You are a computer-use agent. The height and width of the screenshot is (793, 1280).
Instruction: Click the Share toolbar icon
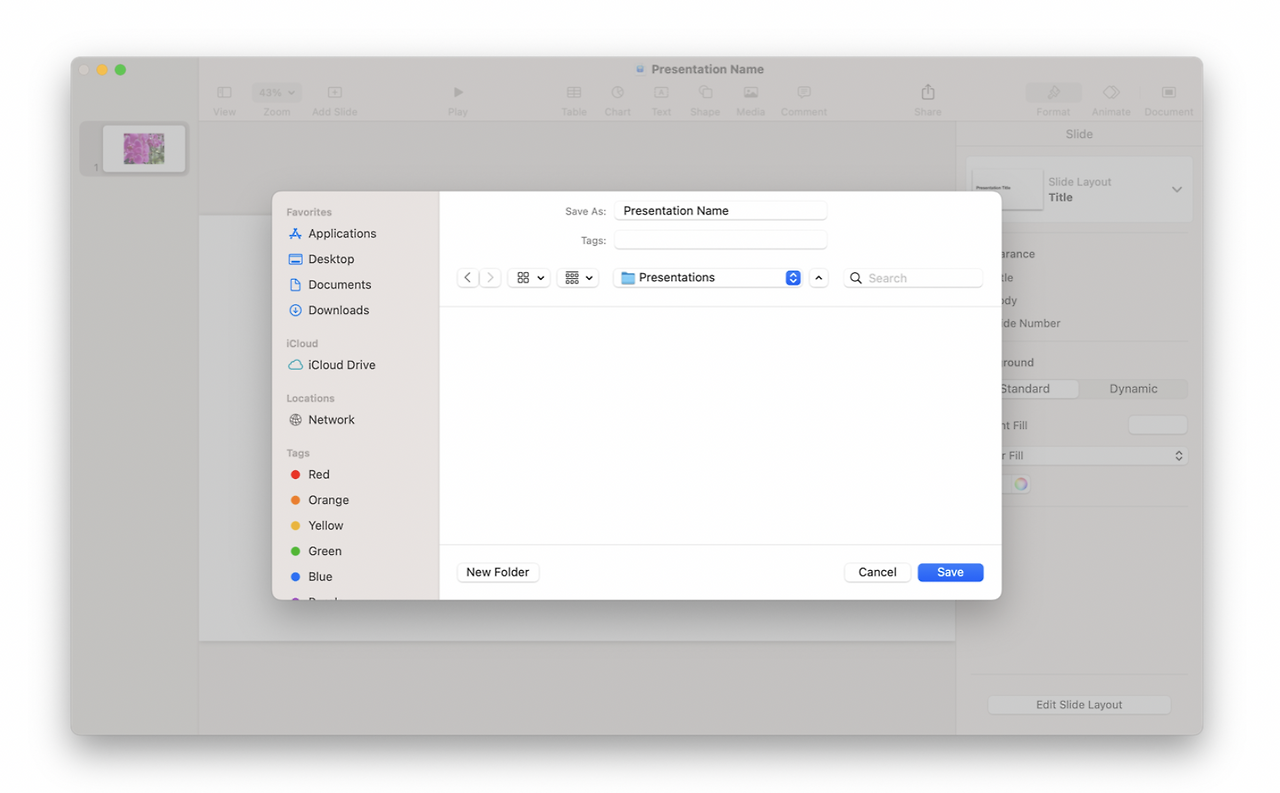point(928,92)
